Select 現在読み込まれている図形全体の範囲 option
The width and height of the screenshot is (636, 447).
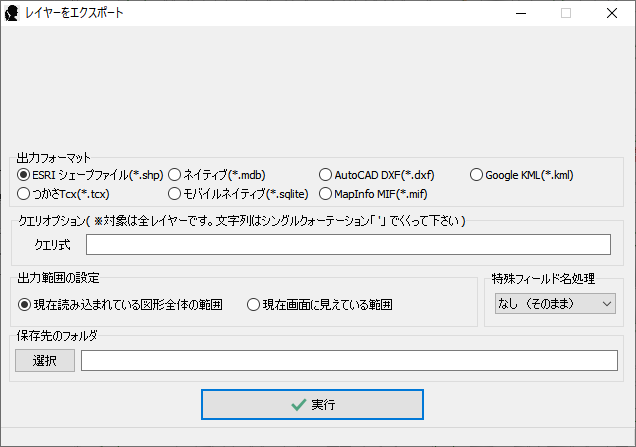coord(25,304)
